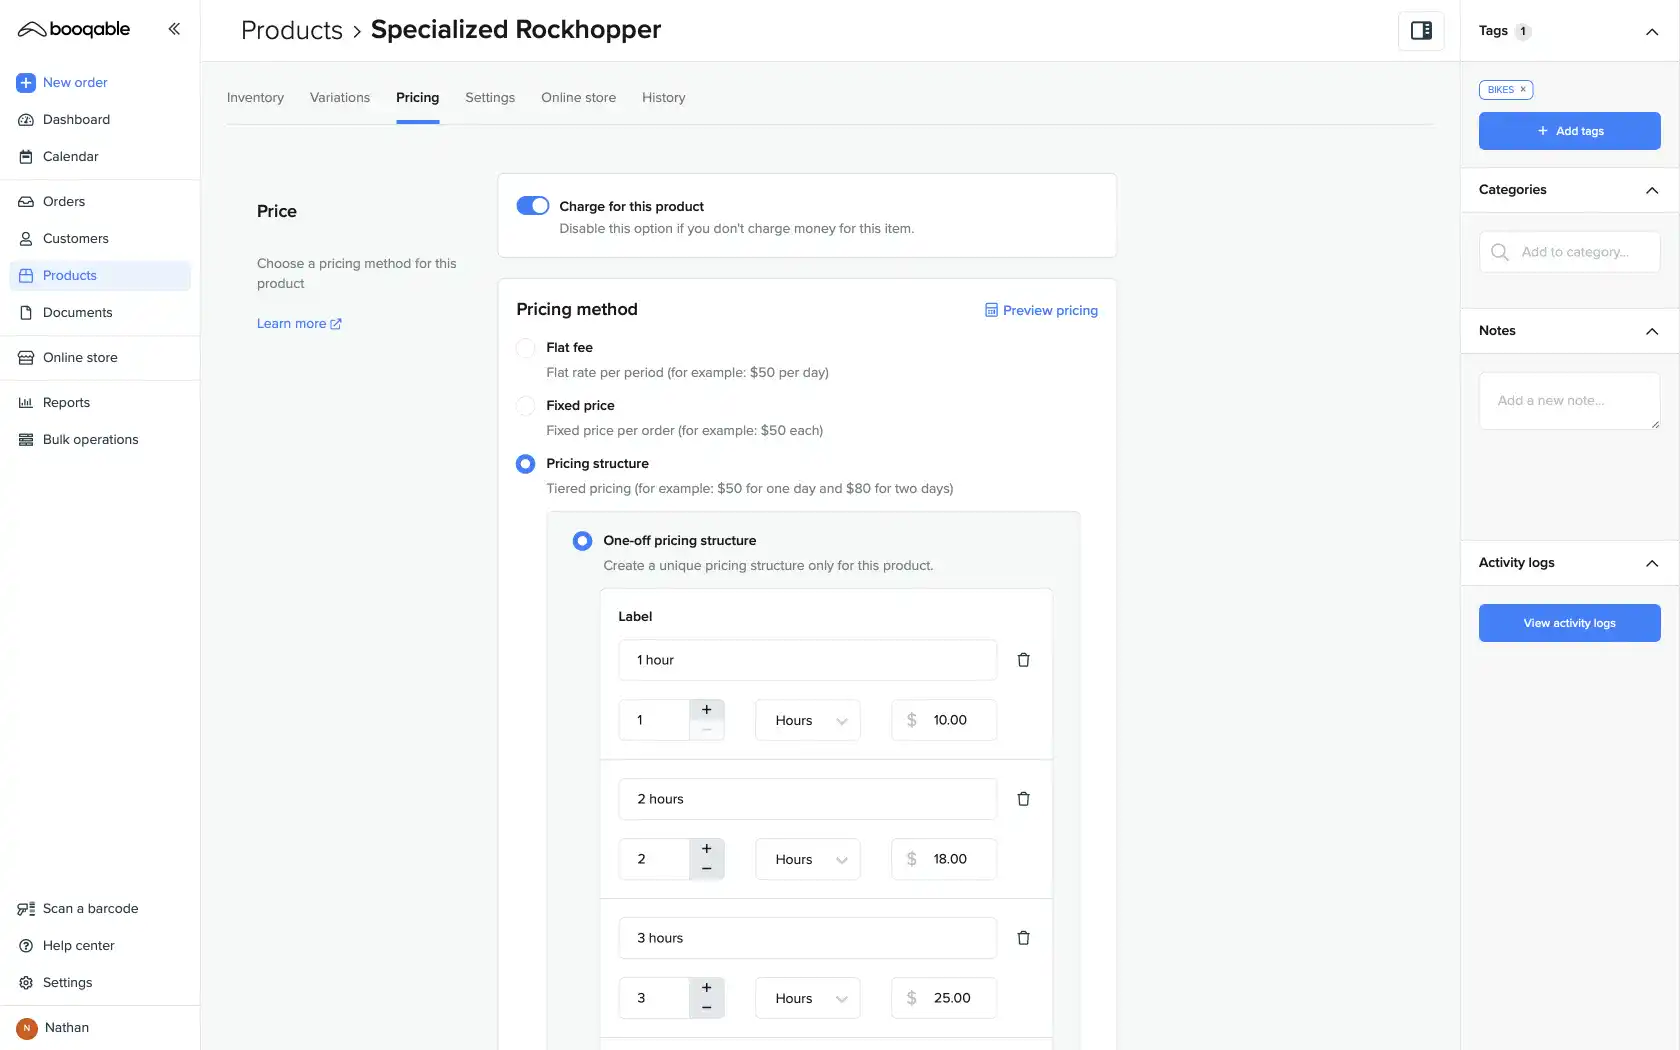
Task: Click the Nathan user avatar
Action: pos(27,1028)
